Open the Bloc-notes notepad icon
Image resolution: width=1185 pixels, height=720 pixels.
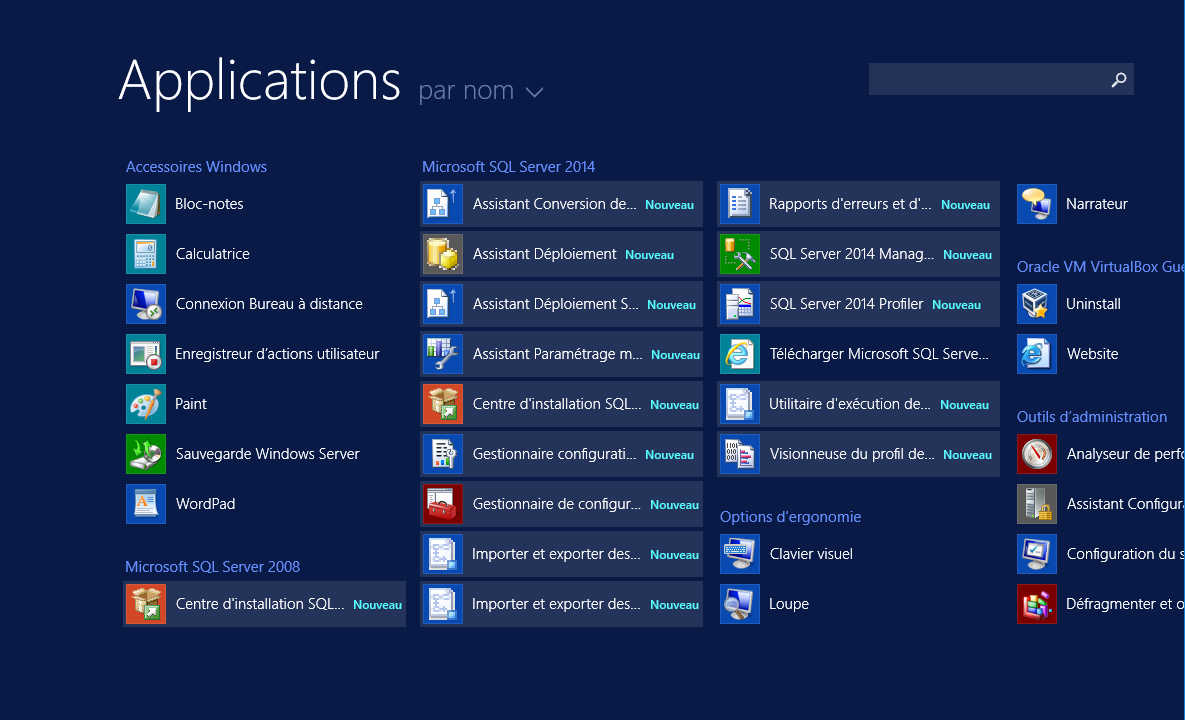(x=146, y=204)
